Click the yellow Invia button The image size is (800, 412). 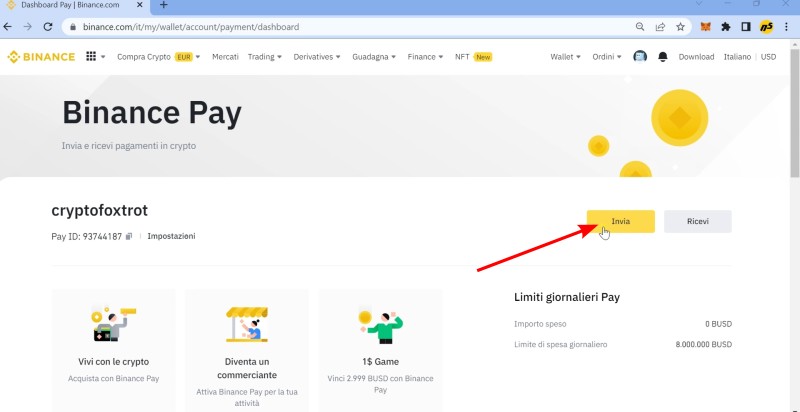coord(620,221)
